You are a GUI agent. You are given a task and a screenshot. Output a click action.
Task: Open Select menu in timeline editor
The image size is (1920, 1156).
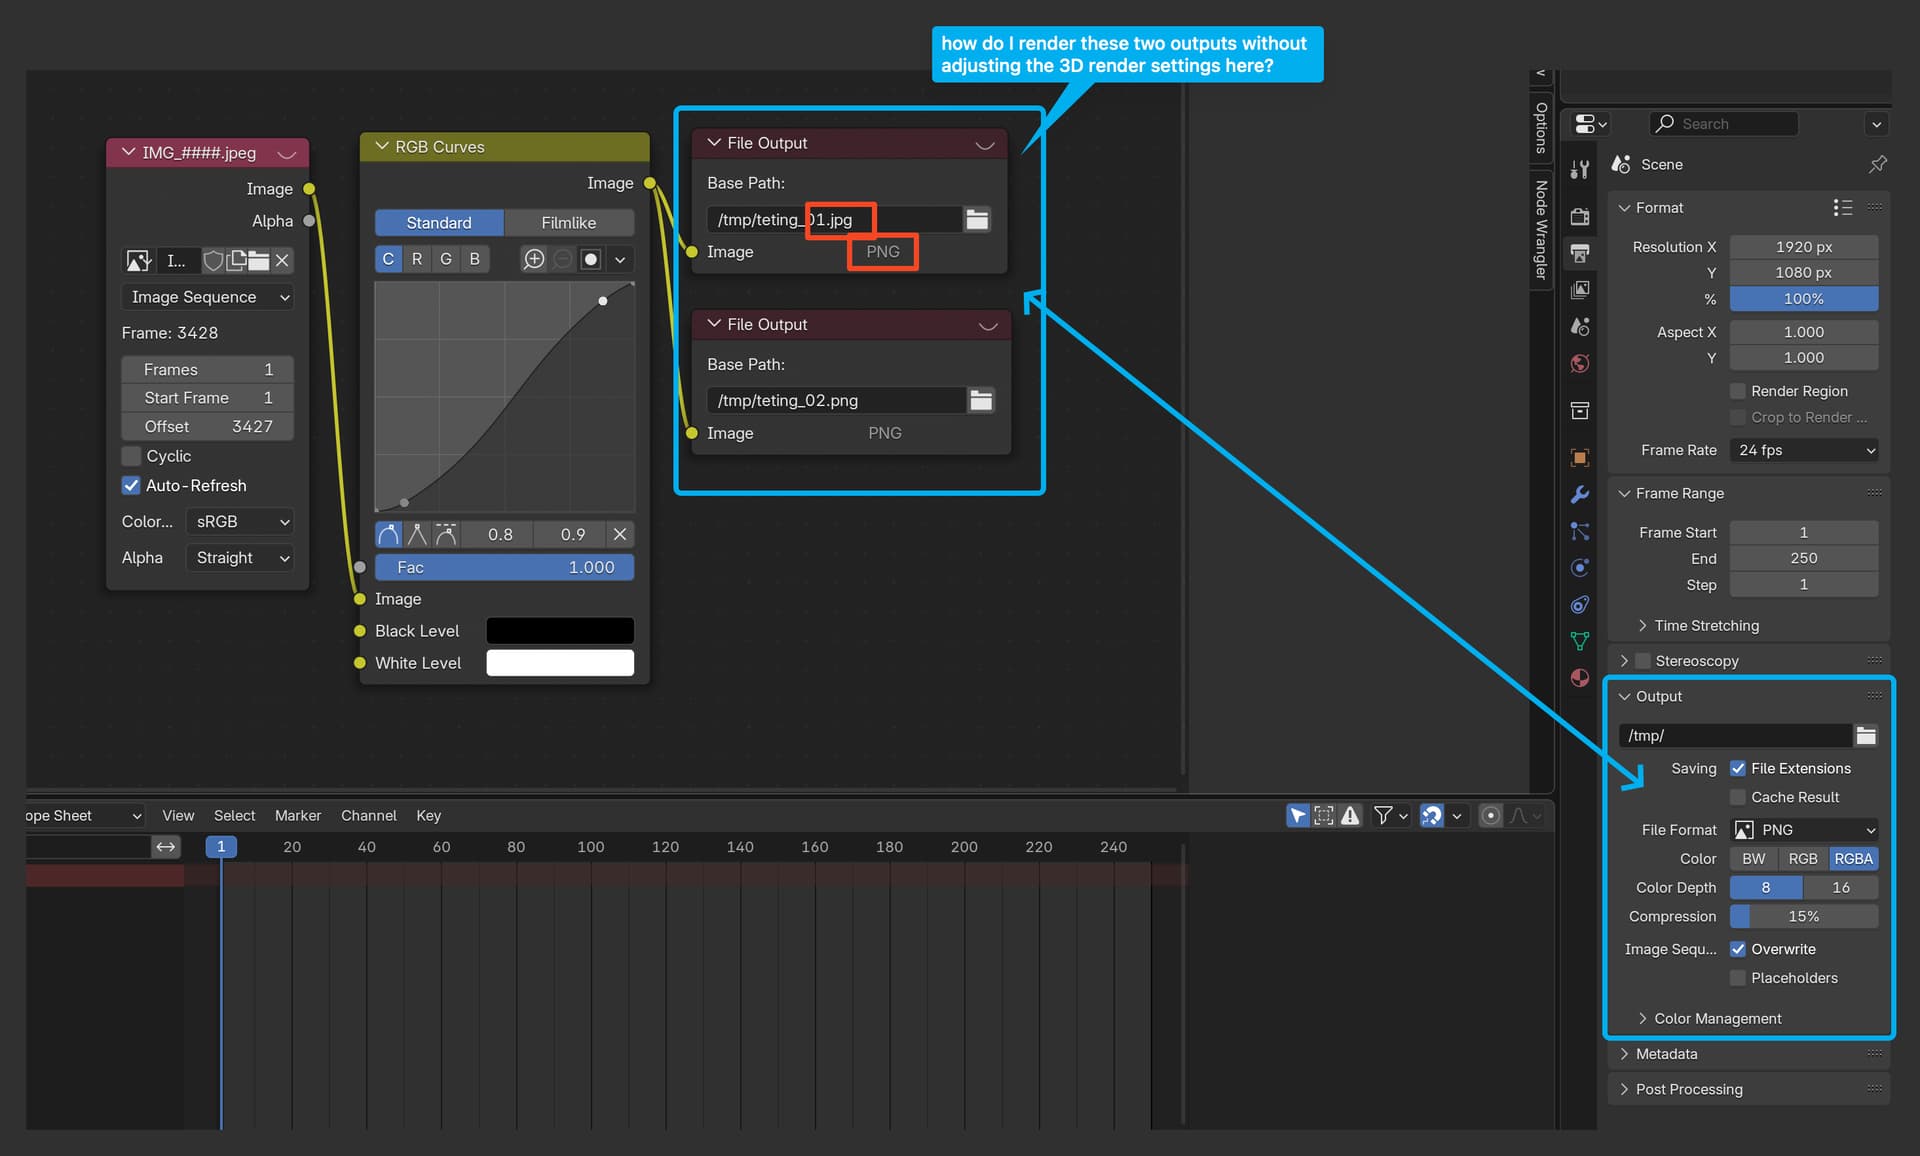coord(235,816)
